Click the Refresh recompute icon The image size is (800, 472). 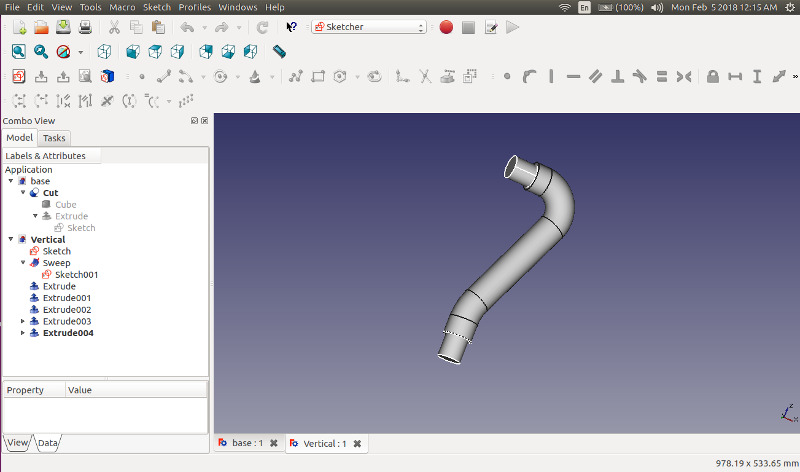pos(262,27)
